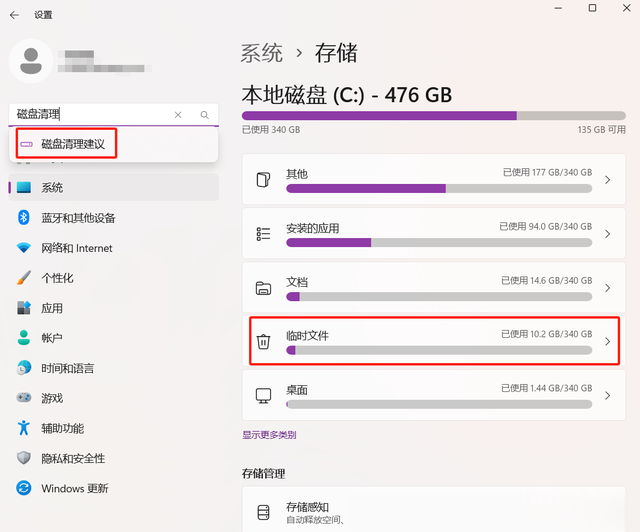Screen dimensions: 640x532
Task: Expand 安装的应用 chevron arrow
Action: pyautogui.click(x=607, y=234)
